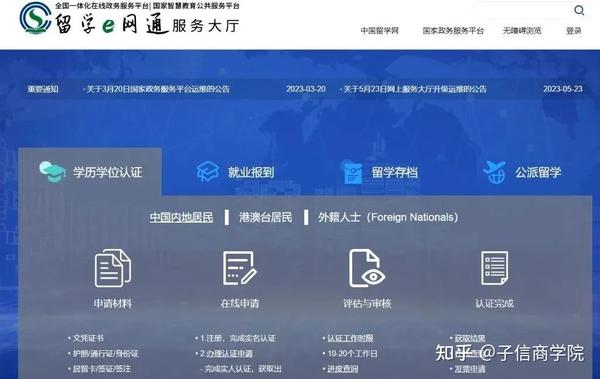Open the 5月23日 网上服务大厅升级运维 notice
This screenshot has width=600, height=379.
(415, 89)
